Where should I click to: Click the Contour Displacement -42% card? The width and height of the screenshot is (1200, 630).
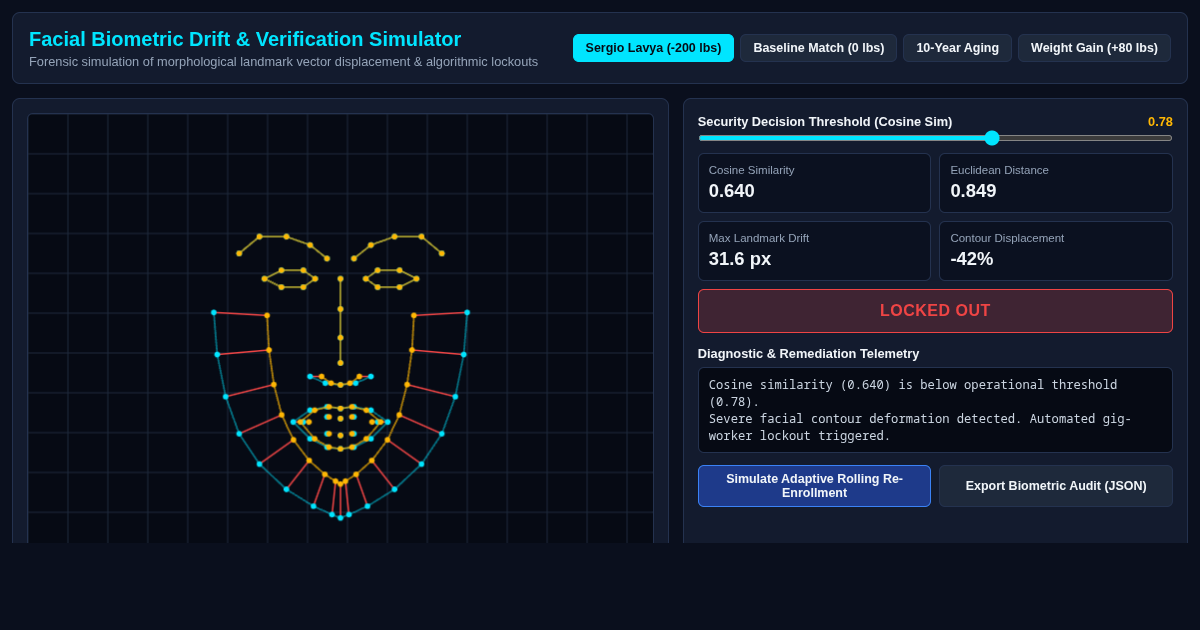(x=1056, y=251)
